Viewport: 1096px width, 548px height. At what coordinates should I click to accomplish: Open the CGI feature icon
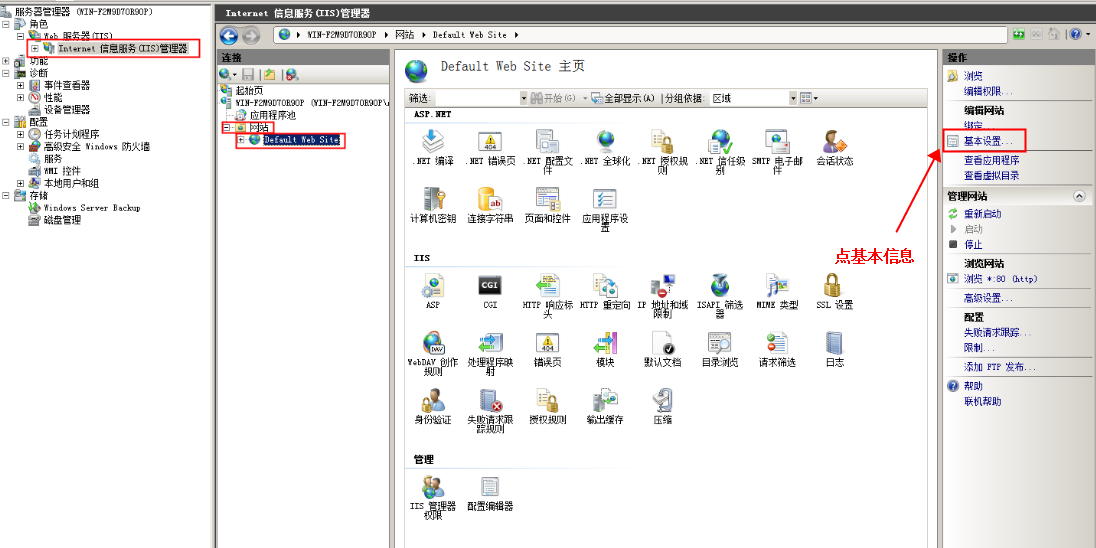490,288
